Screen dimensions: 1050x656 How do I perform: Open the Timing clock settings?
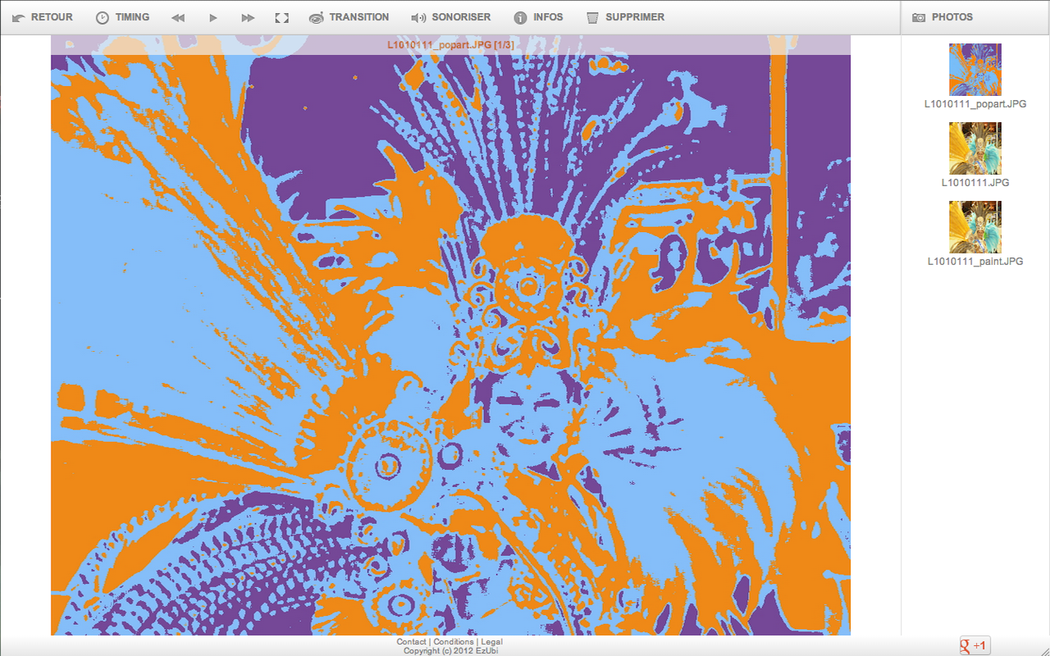click(102, 18)
